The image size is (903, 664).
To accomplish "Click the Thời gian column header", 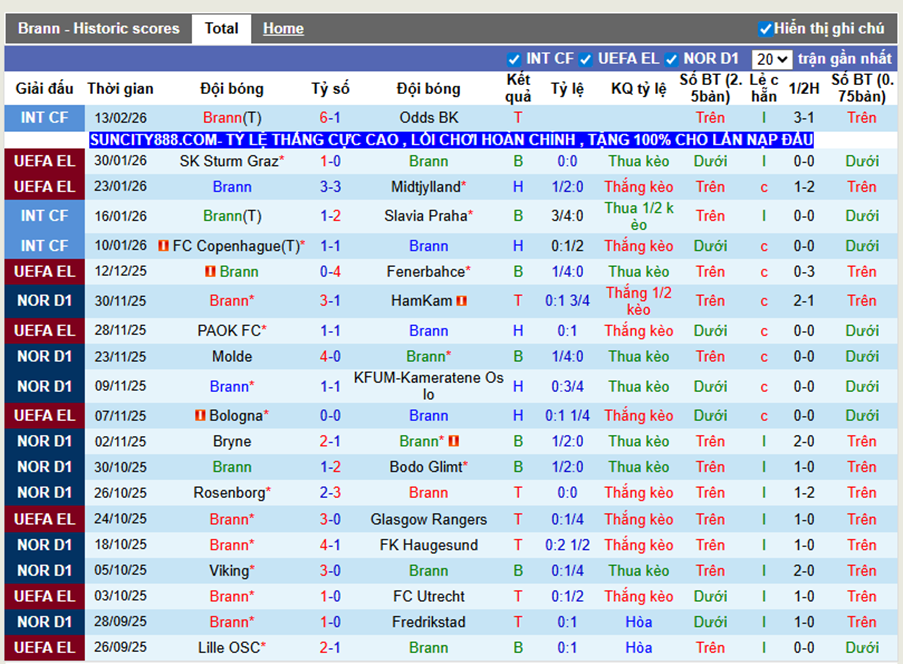I will [120, 89].
